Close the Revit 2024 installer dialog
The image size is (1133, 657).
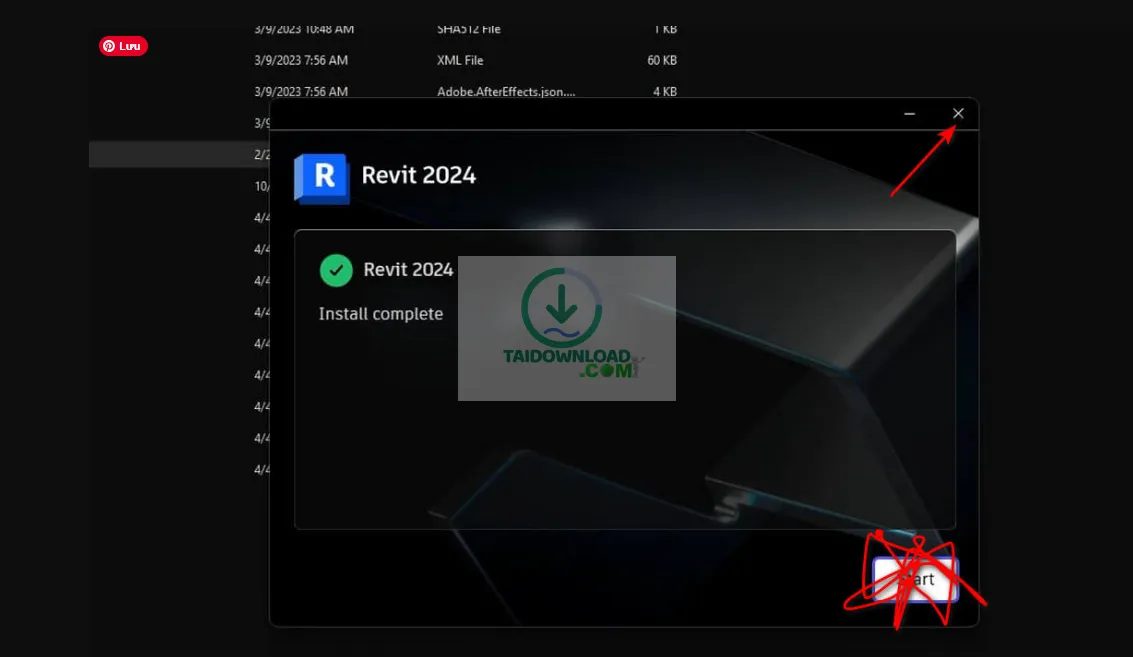point(958,113)
